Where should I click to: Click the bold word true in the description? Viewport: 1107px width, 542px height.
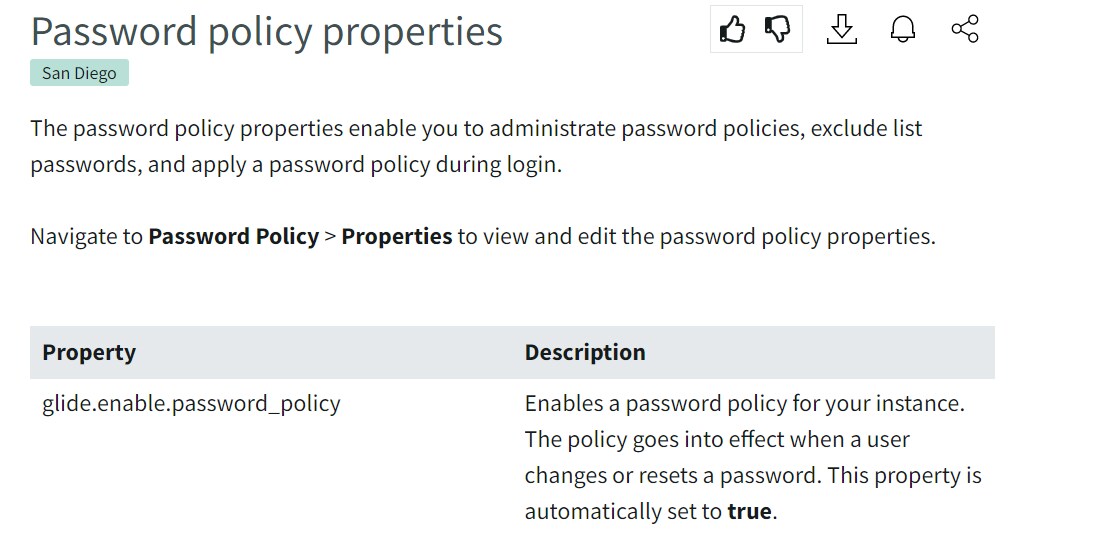point(749,512)
